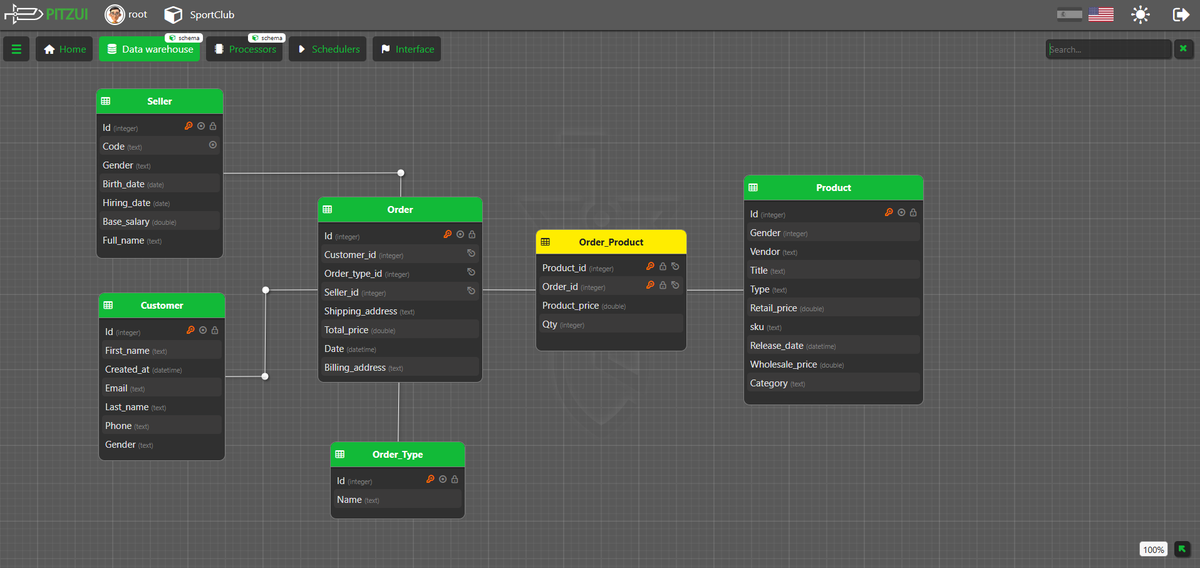Click the Customer table grid icon
Viewport: 1200px width, 568px height.
[108, 305]
